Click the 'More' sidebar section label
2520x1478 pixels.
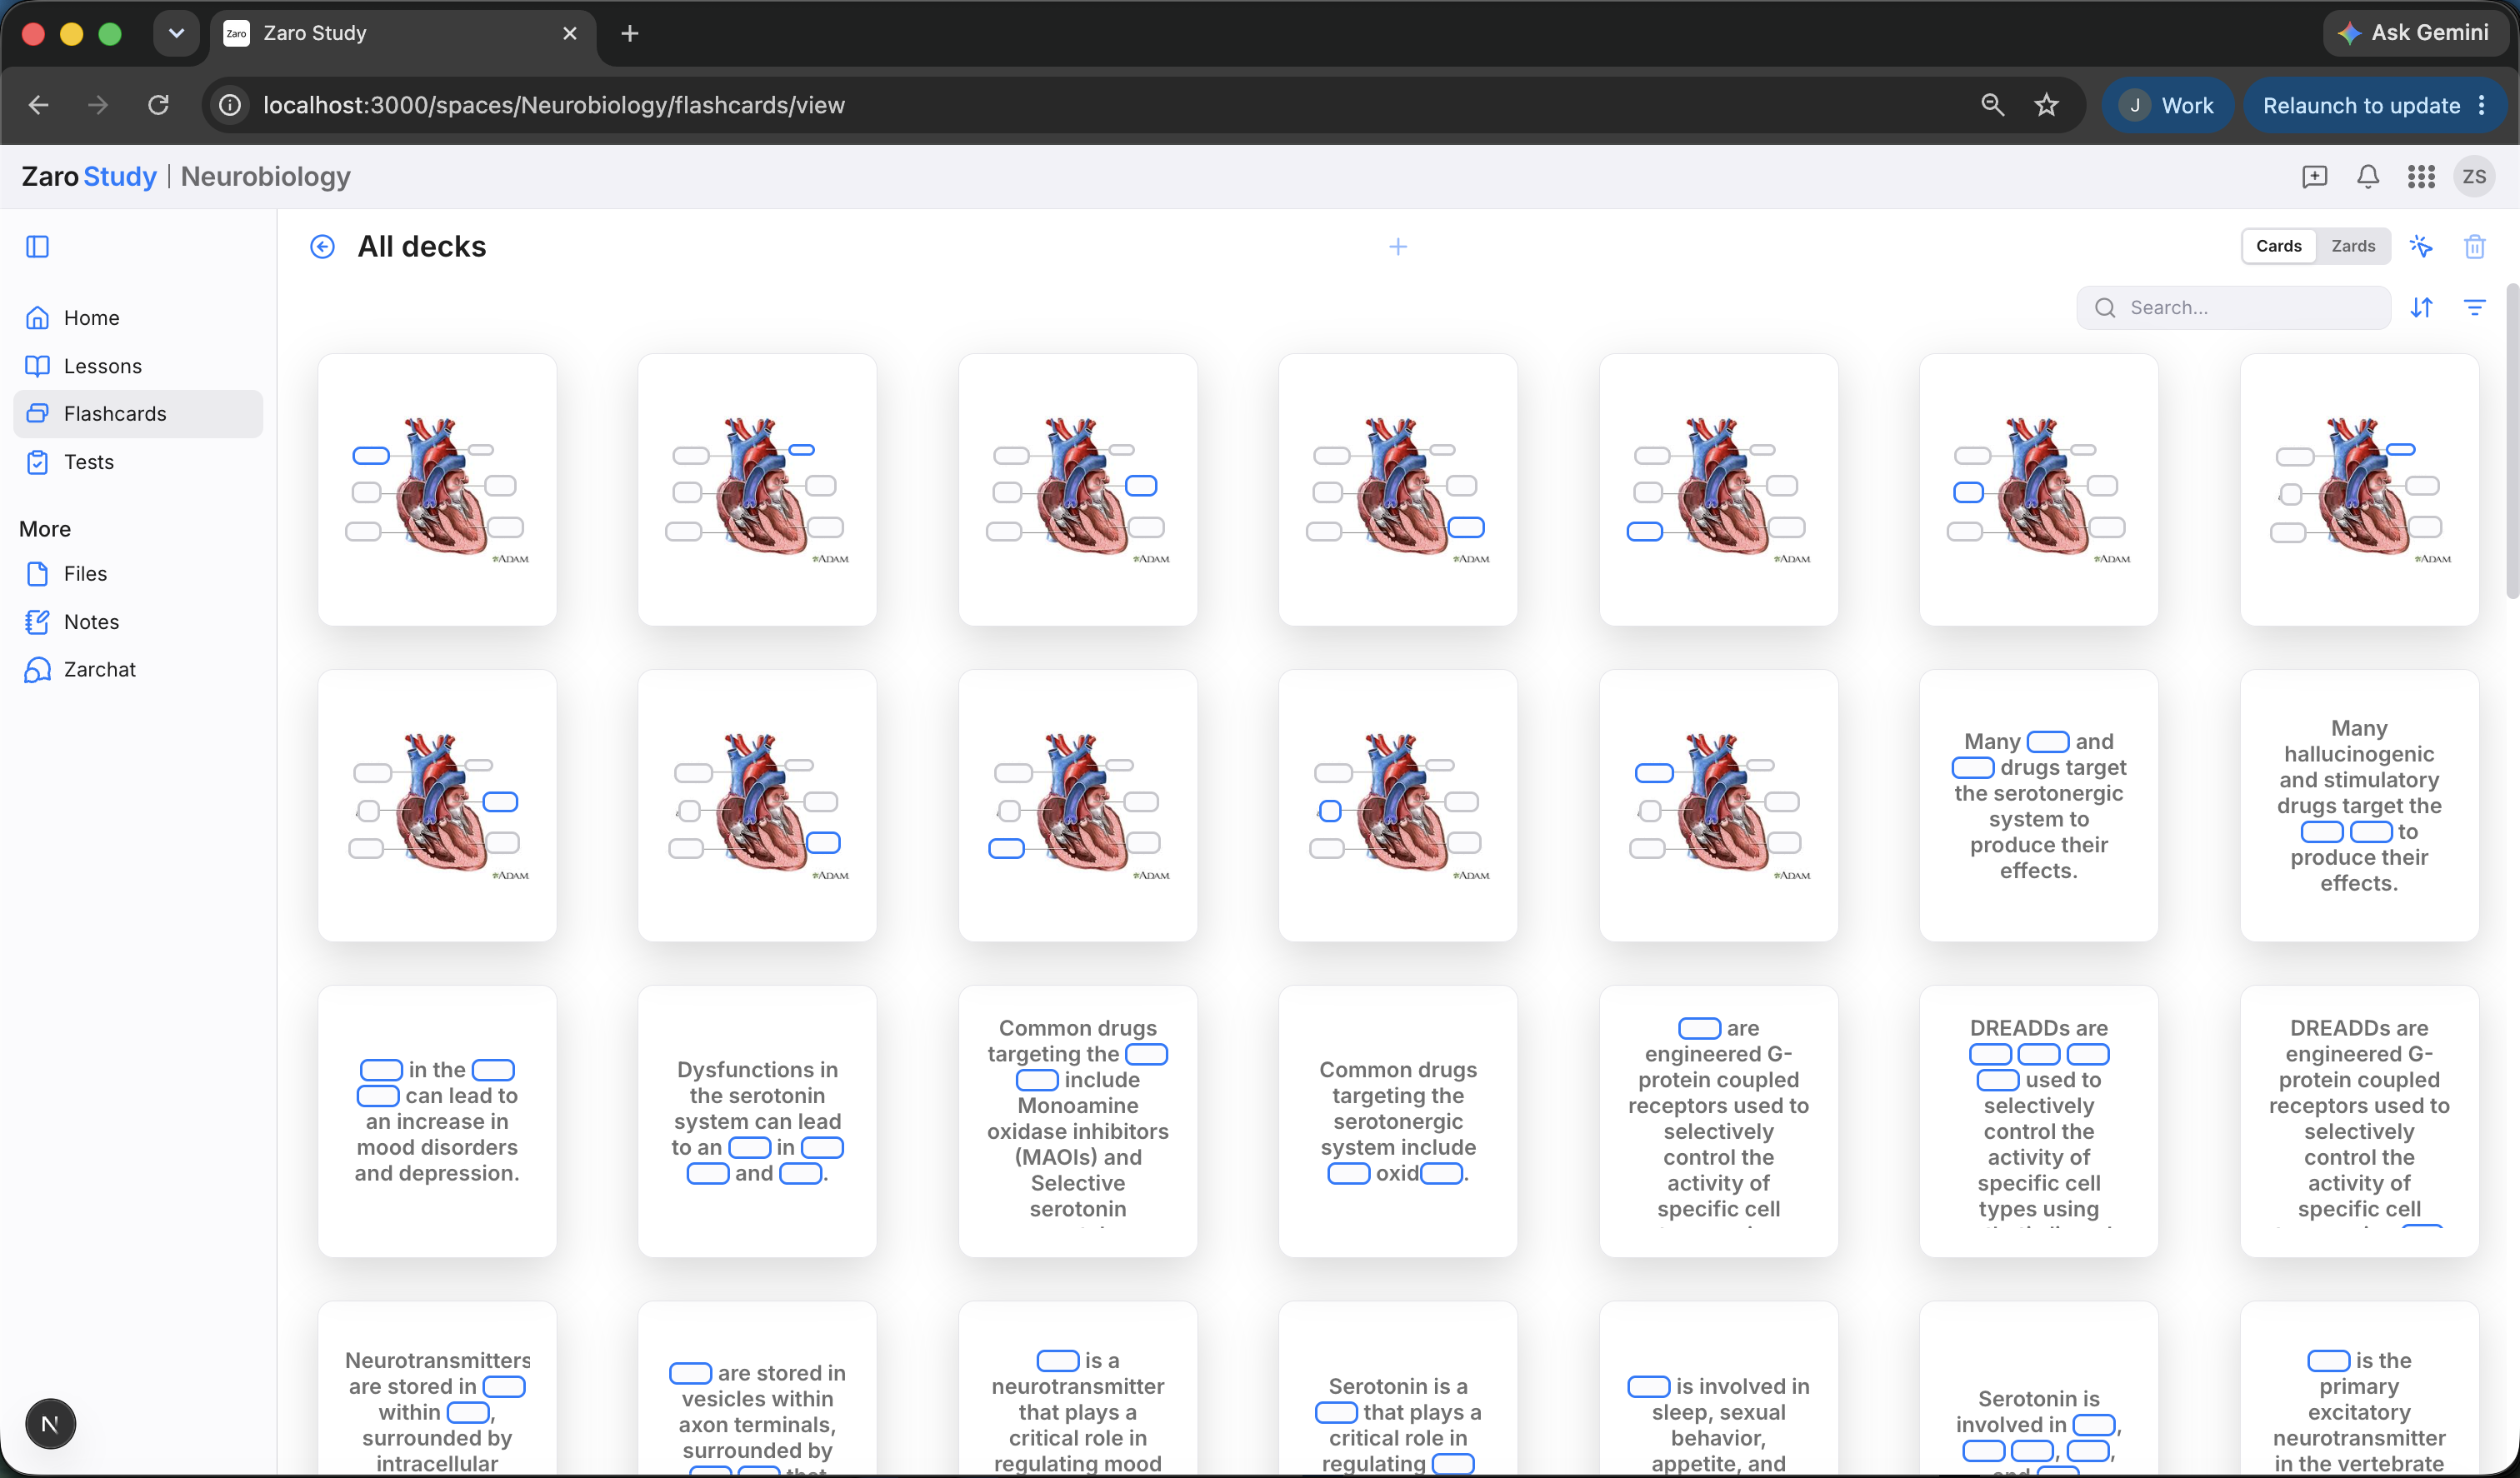point(45,529)
